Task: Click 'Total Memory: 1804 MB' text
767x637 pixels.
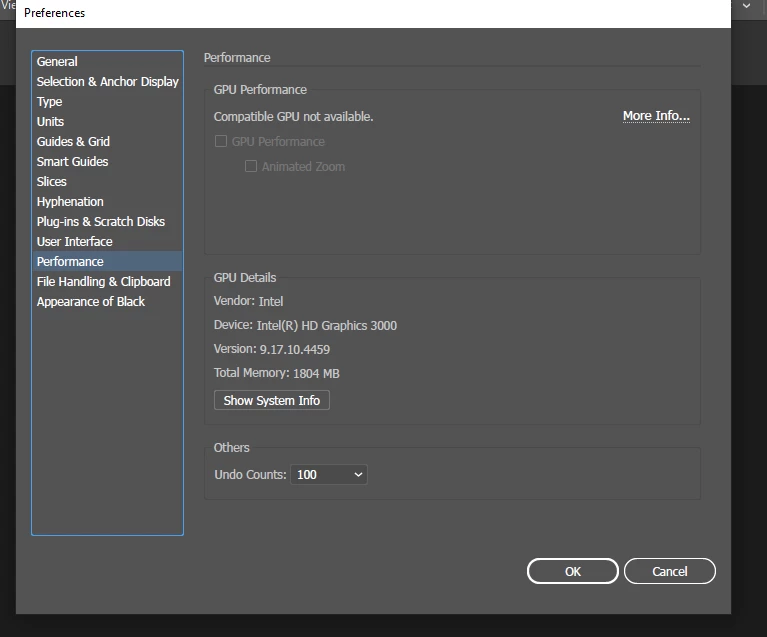Action: [276, 373]
